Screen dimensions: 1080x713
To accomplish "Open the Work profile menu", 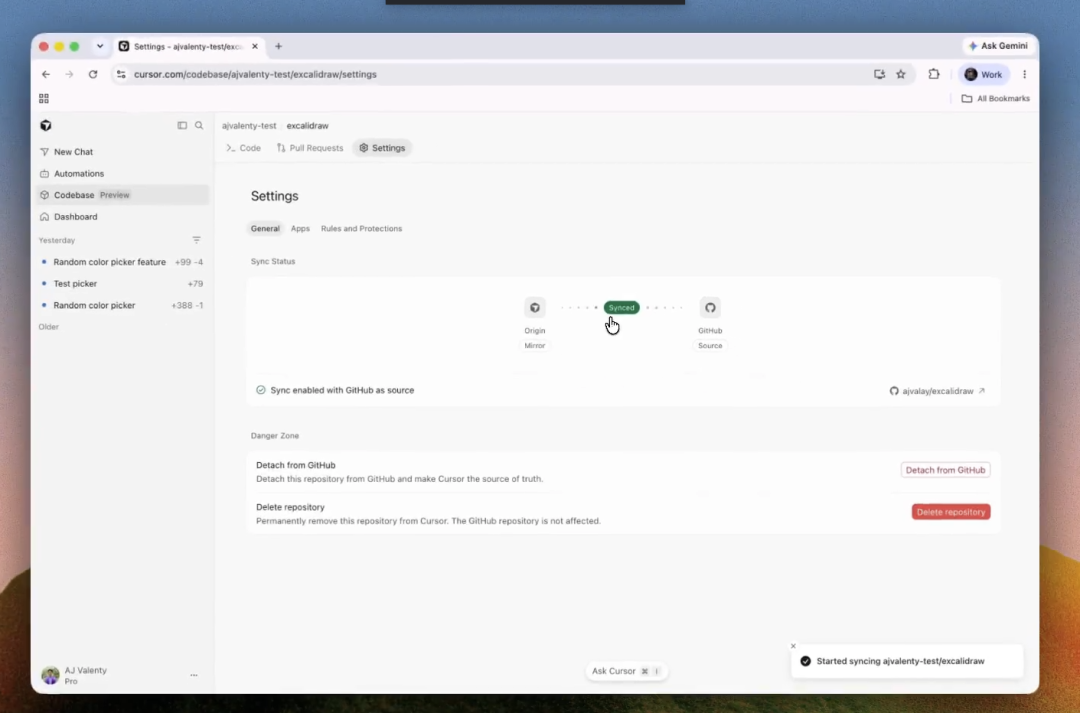I will pyautogui.click(x=984, y=74).
